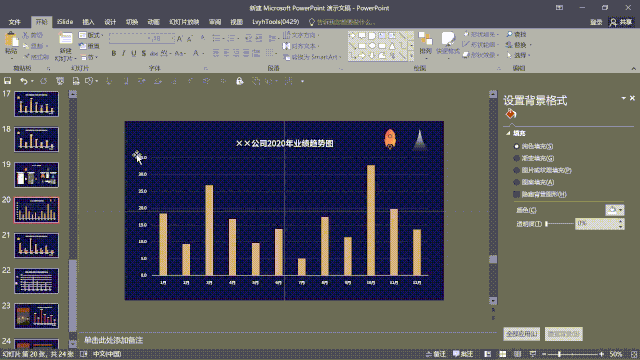The width and height of the screenshot is (640, 360).
Task: Open the Insert (插入) tab
Action: coord(88,22)
